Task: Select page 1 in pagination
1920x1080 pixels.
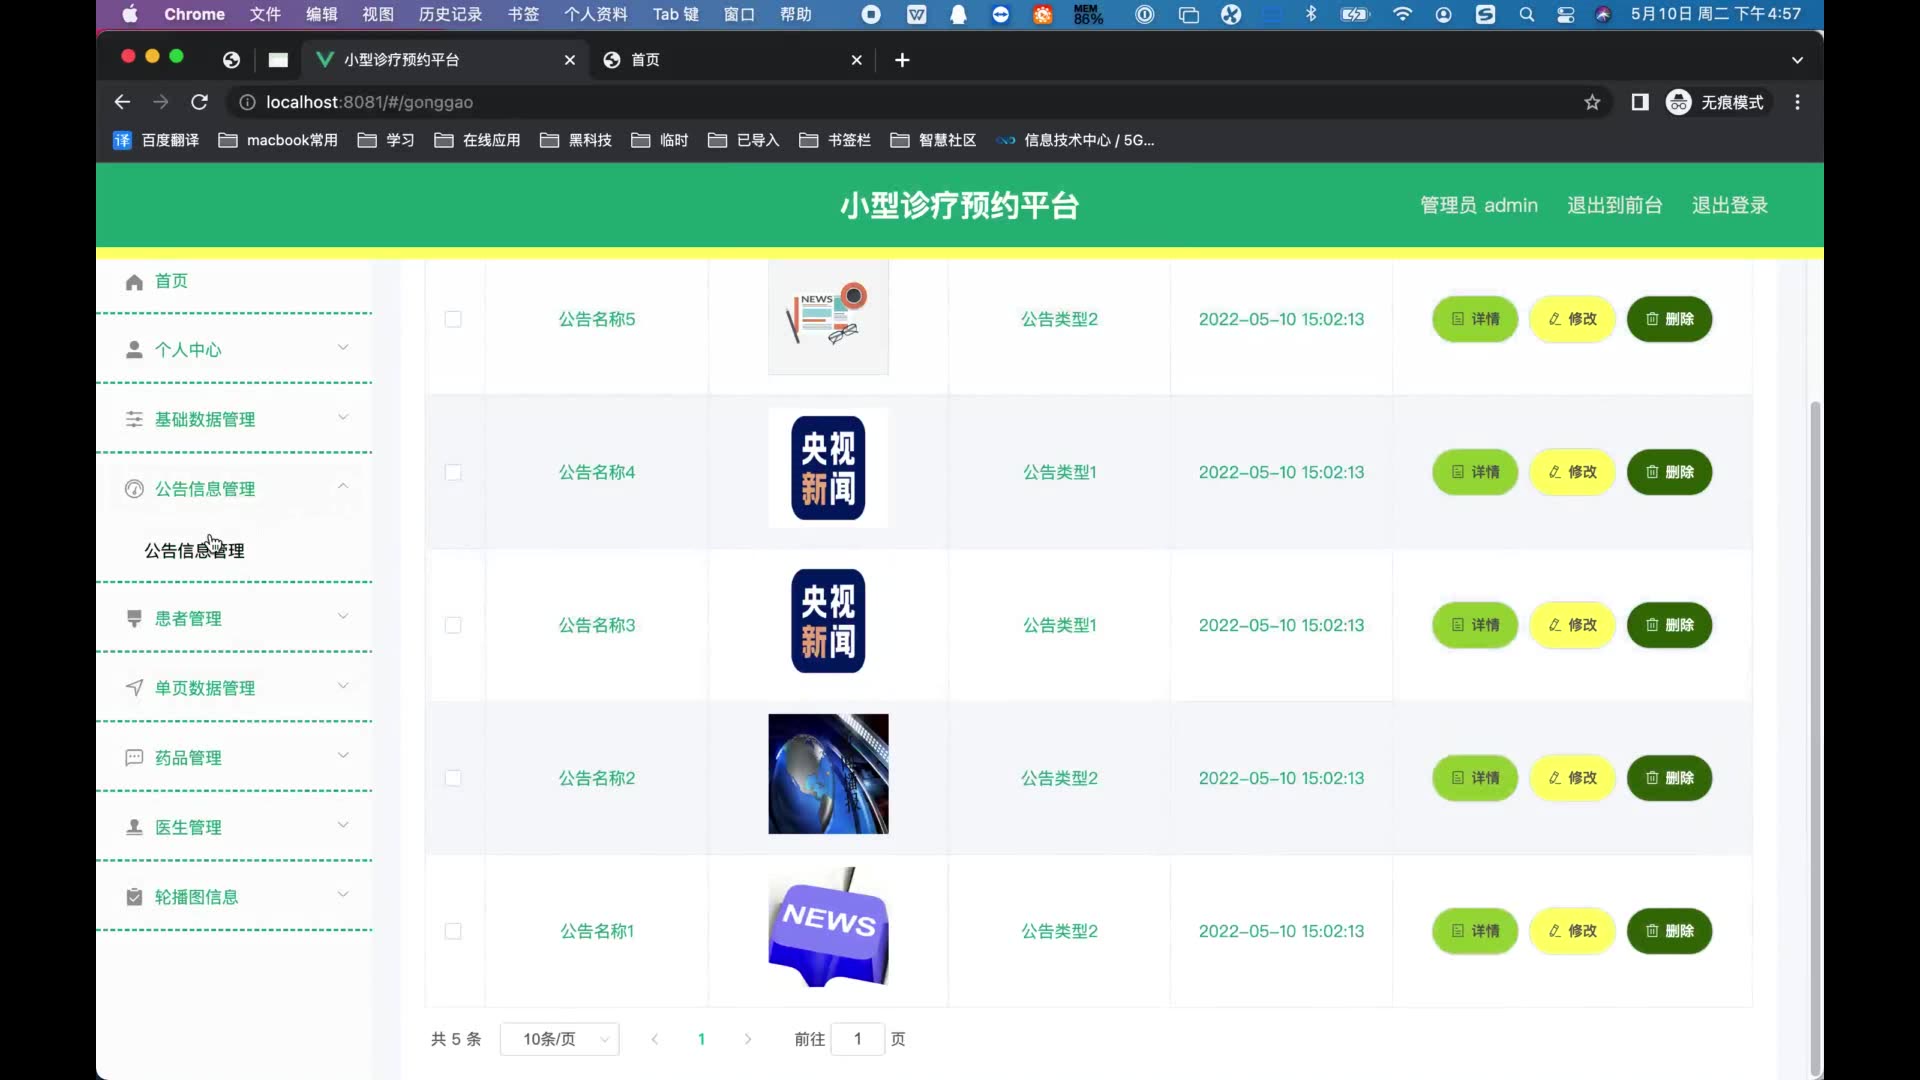Action: click(702, 1039)
